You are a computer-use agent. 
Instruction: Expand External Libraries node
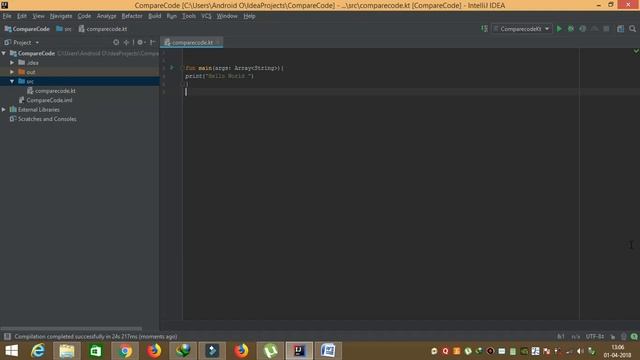click(x=4, y=109)
